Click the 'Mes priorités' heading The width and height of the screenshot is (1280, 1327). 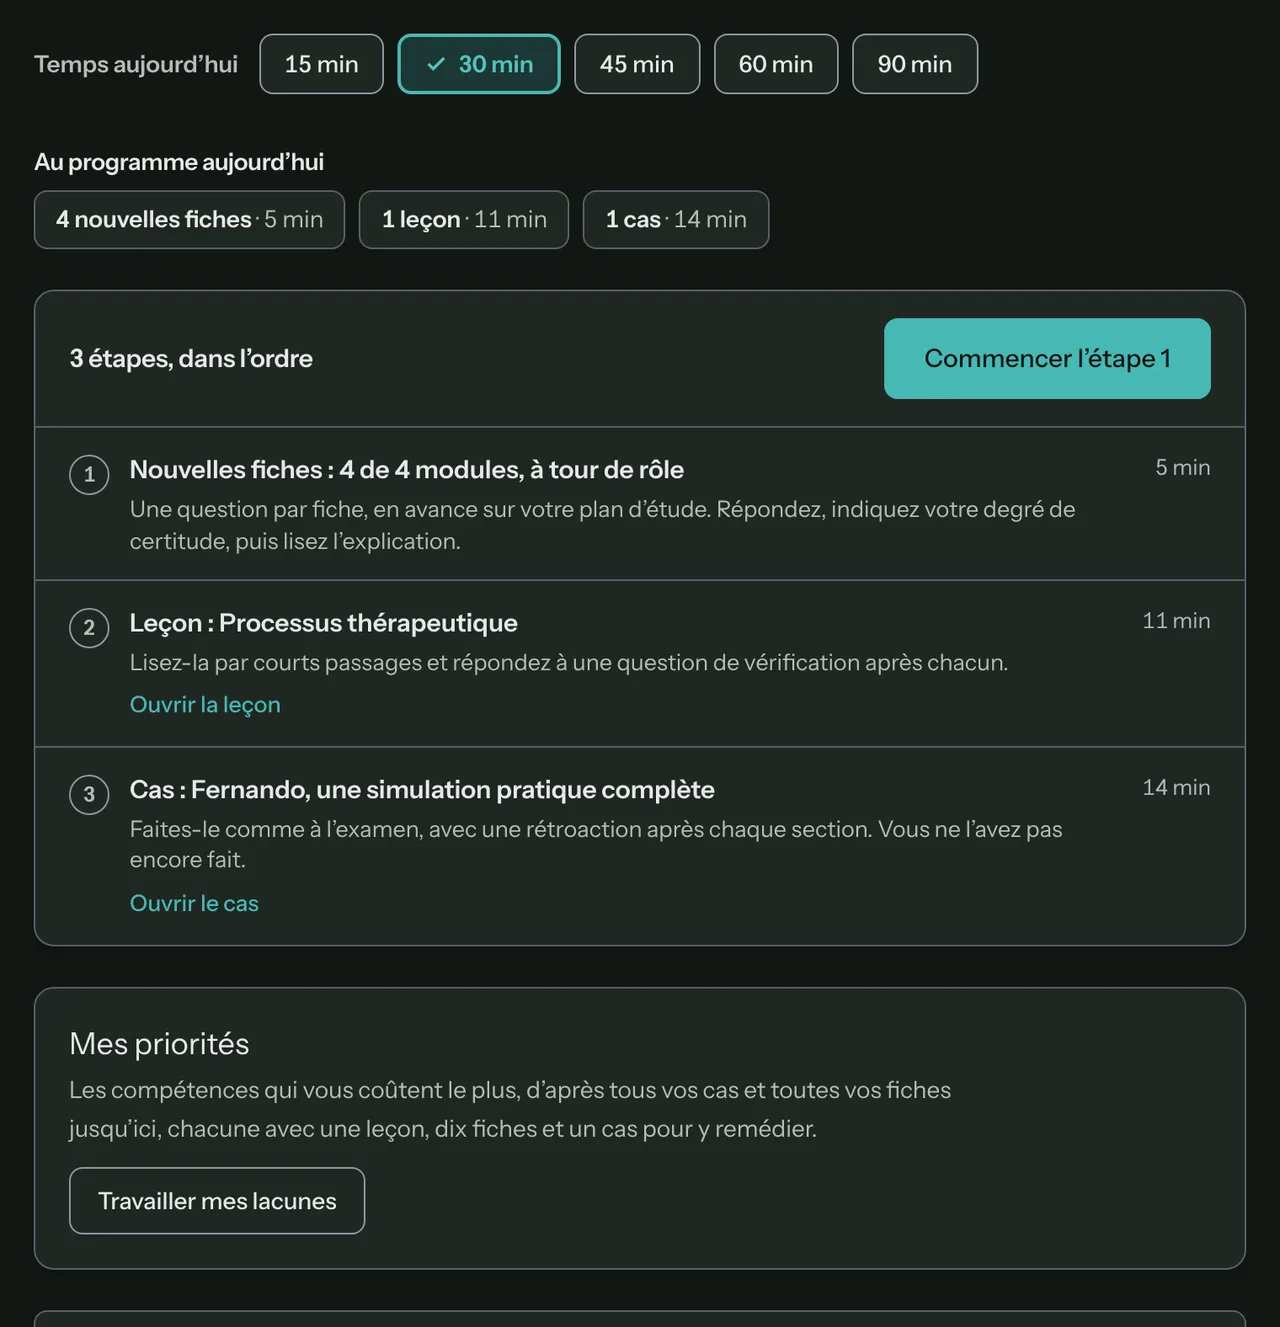point(159,1043)
